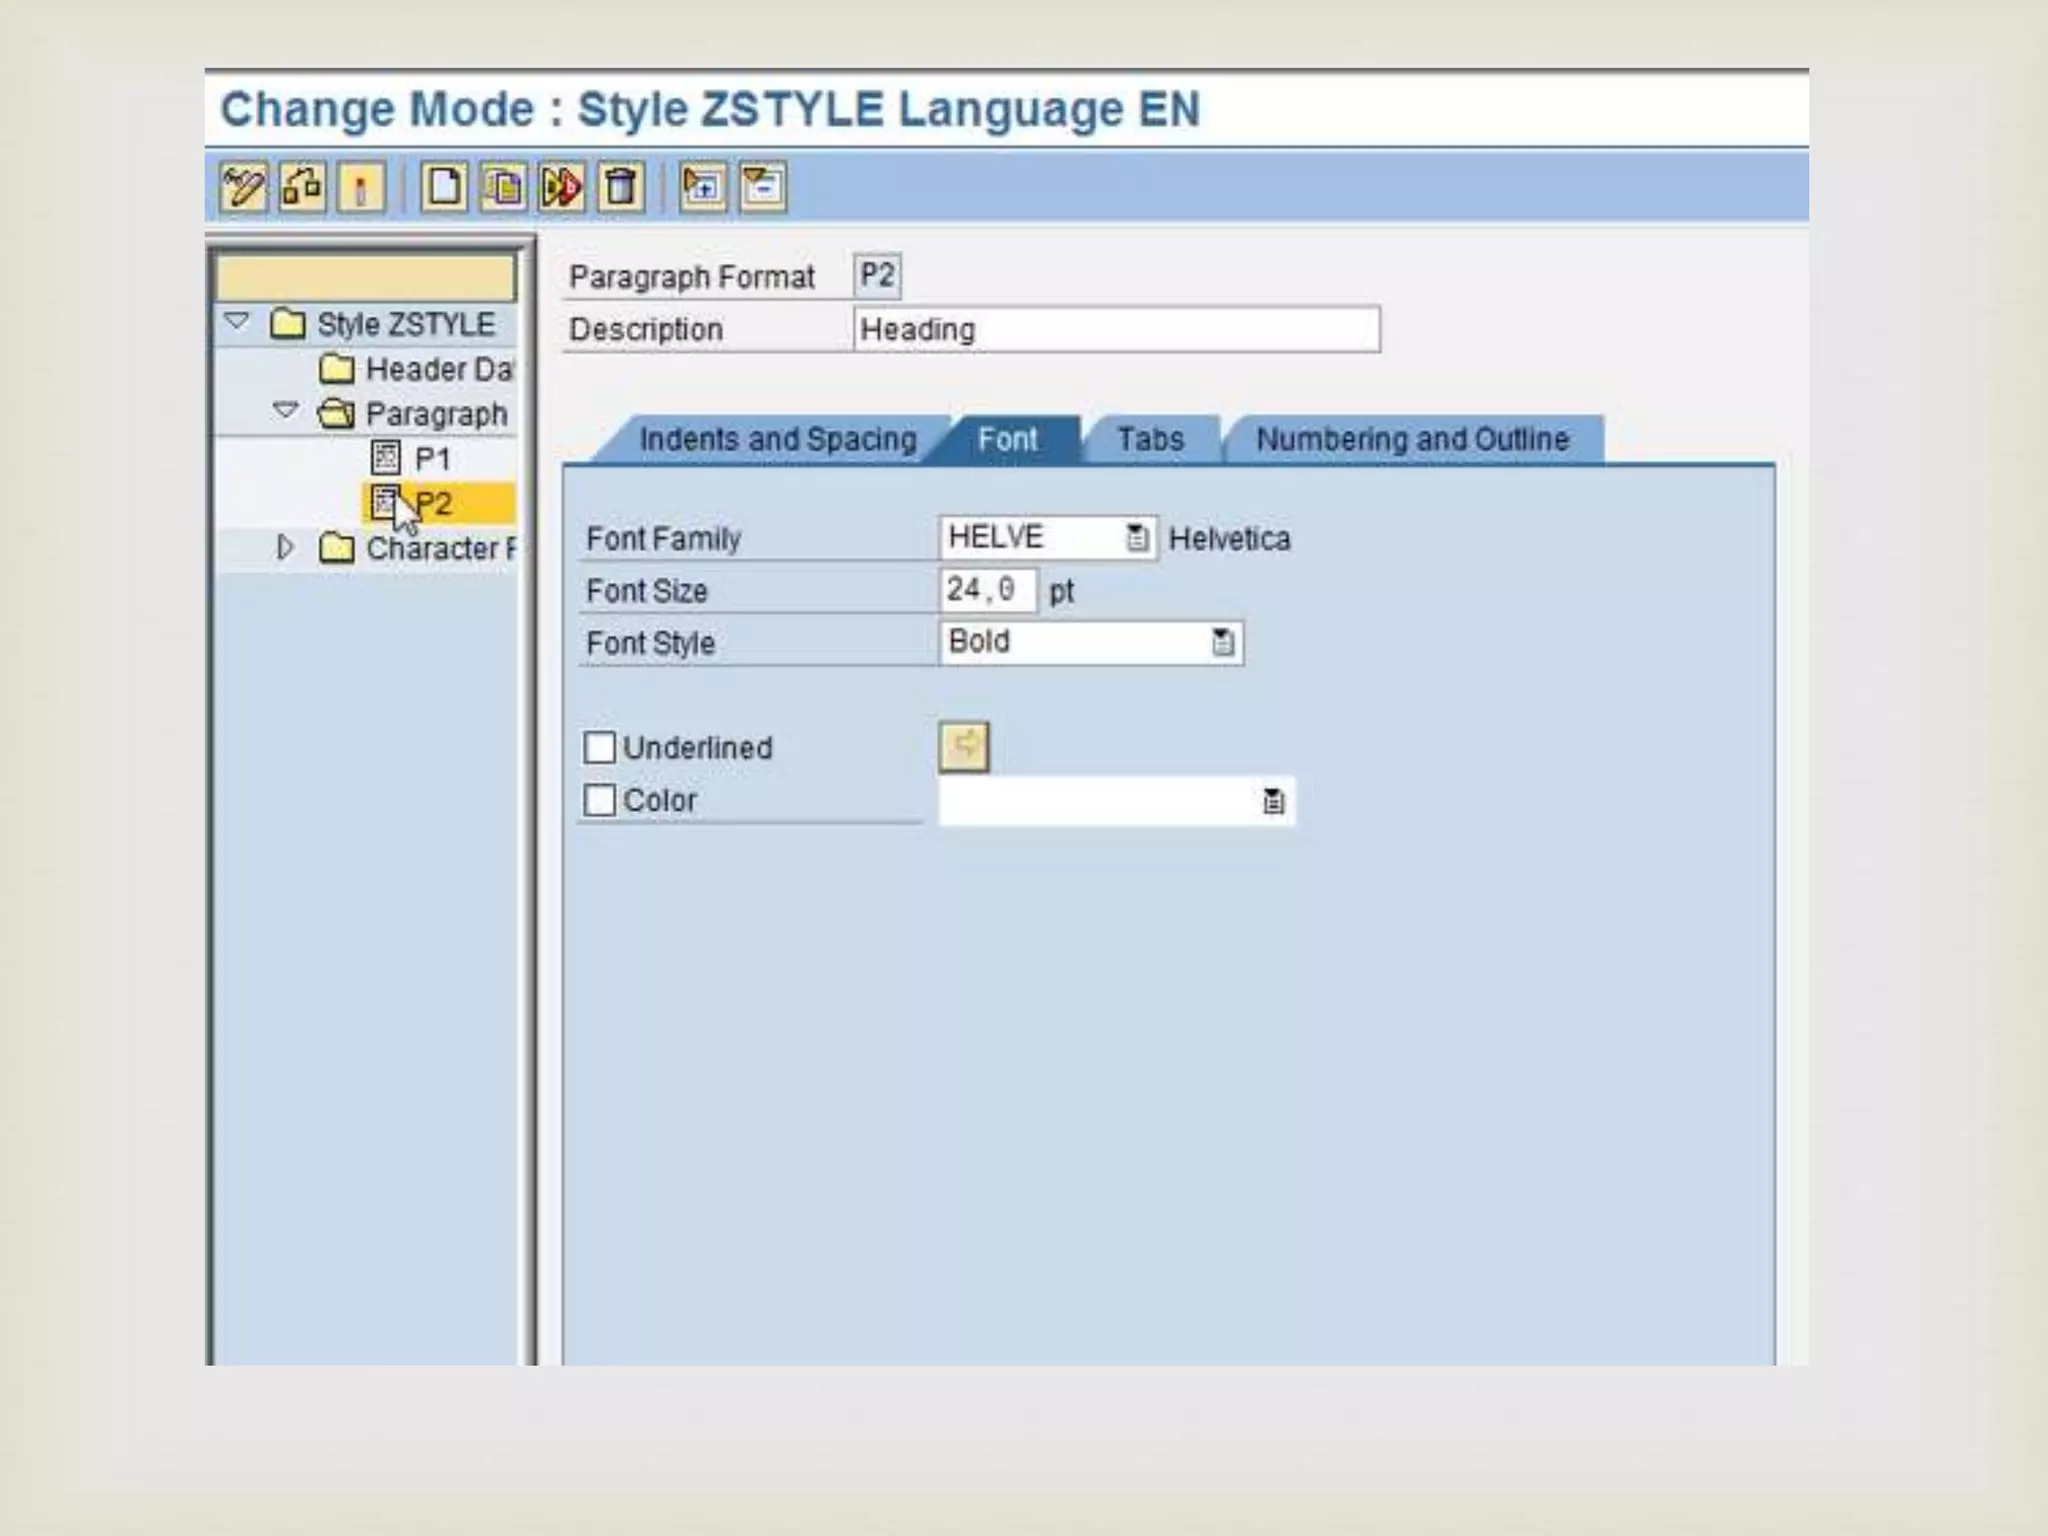Tick the Color checkbox
Viewport: 2048px width, 1536px height.
pyautogui.click(x=599, y=800)
